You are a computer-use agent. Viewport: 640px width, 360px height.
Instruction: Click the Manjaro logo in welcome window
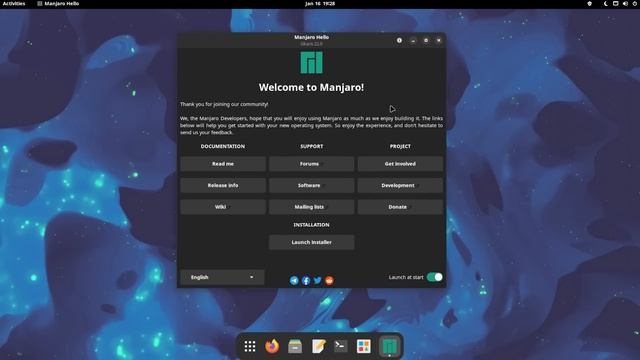tap(311, 62)
